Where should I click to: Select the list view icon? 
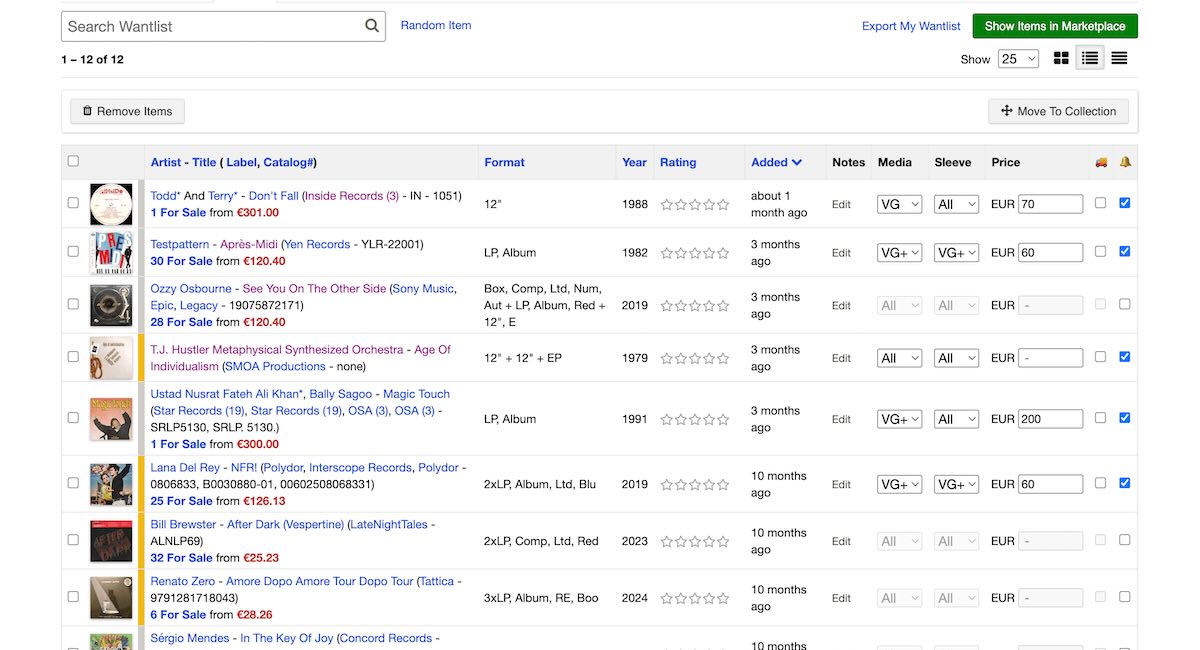1089,59
